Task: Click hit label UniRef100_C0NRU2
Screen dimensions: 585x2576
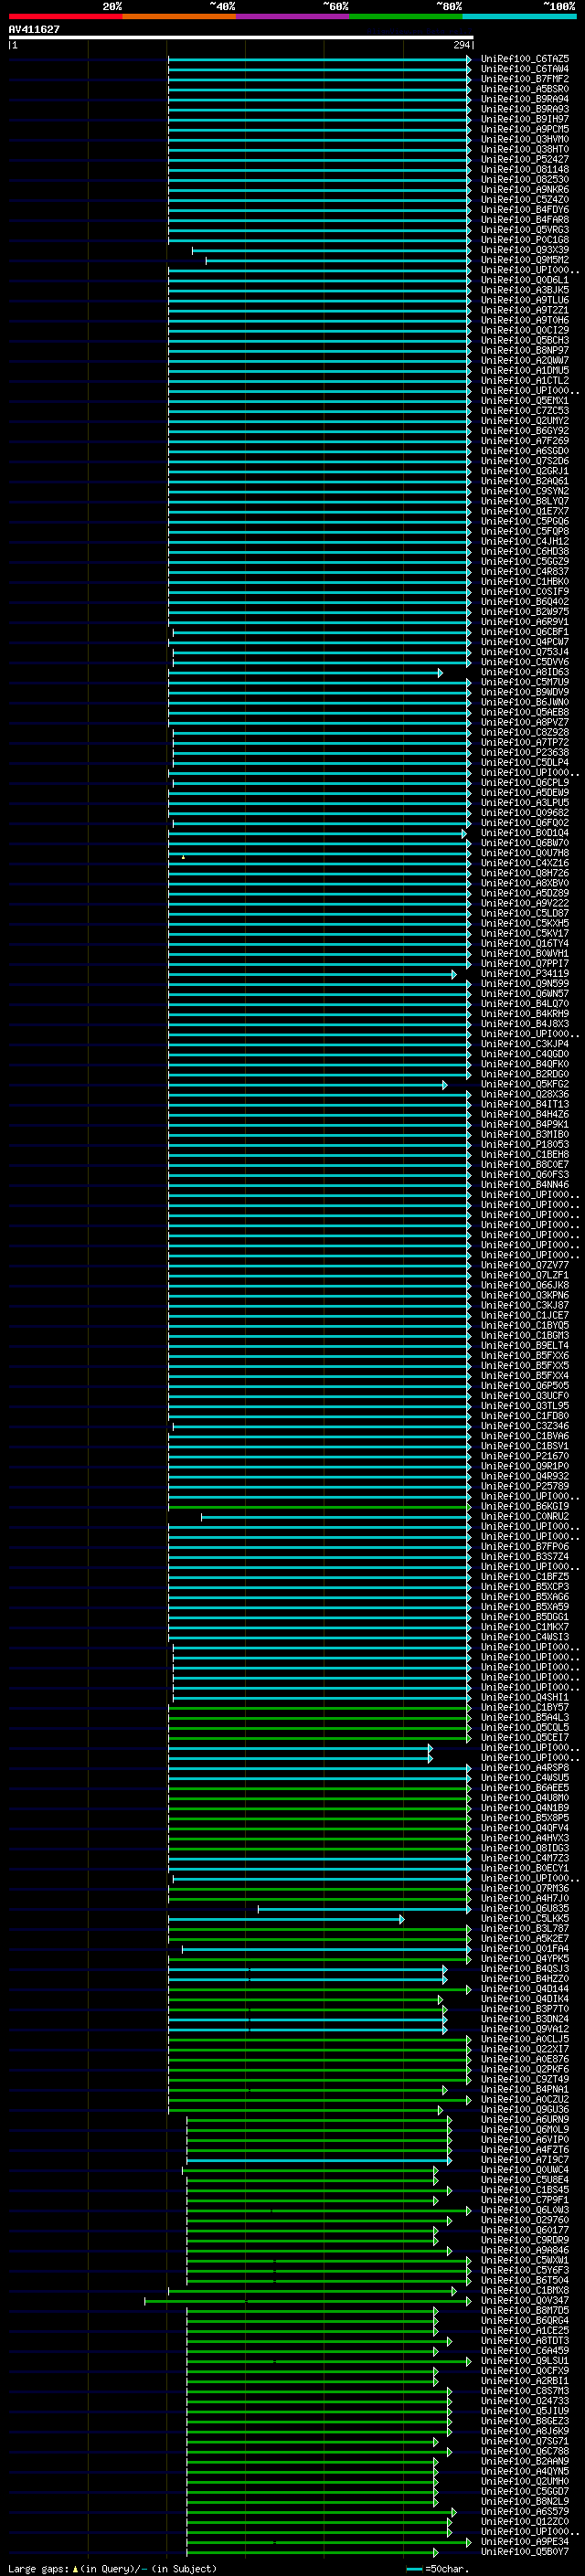Action: (525, 1516)
